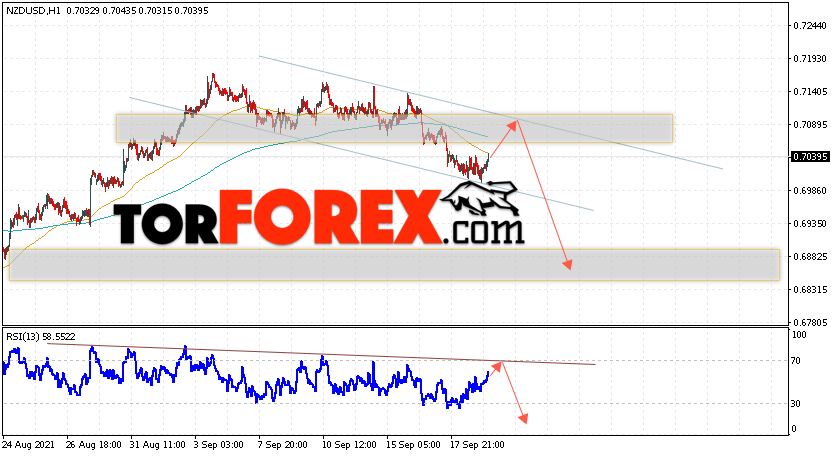Click the current price label 0.70395
Viewport: 834px width, 456px height.
click(810, 156)
